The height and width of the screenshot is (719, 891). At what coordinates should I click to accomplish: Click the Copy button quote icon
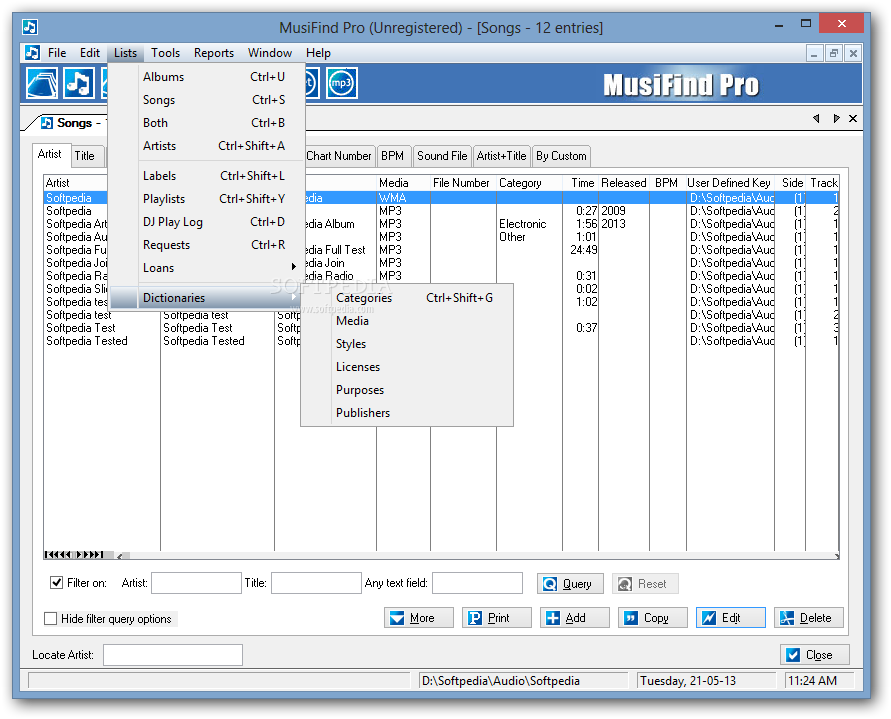631,618
